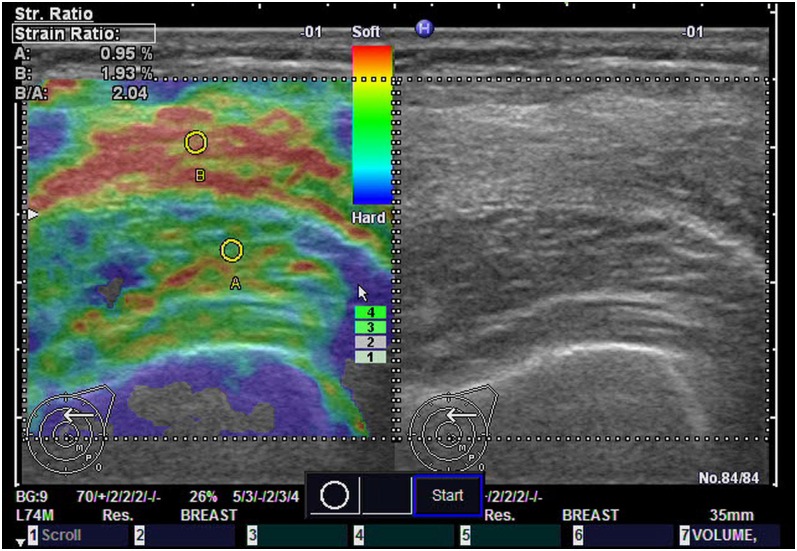Image resolution: width=797 pixels, height=551 pixels.
Task: Click the empty button next to the circle ROI
Action: coord(386,495)
